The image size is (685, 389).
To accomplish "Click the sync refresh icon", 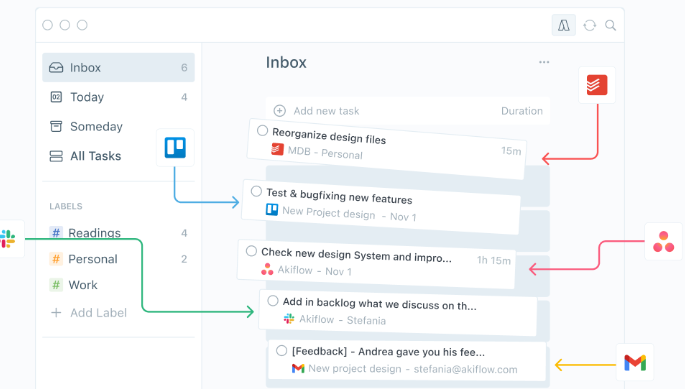I will click(590, 25).
